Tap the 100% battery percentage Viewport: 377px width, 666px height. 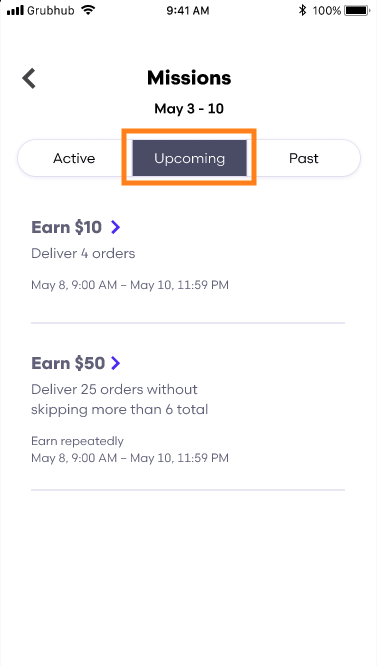click(327, 11)
